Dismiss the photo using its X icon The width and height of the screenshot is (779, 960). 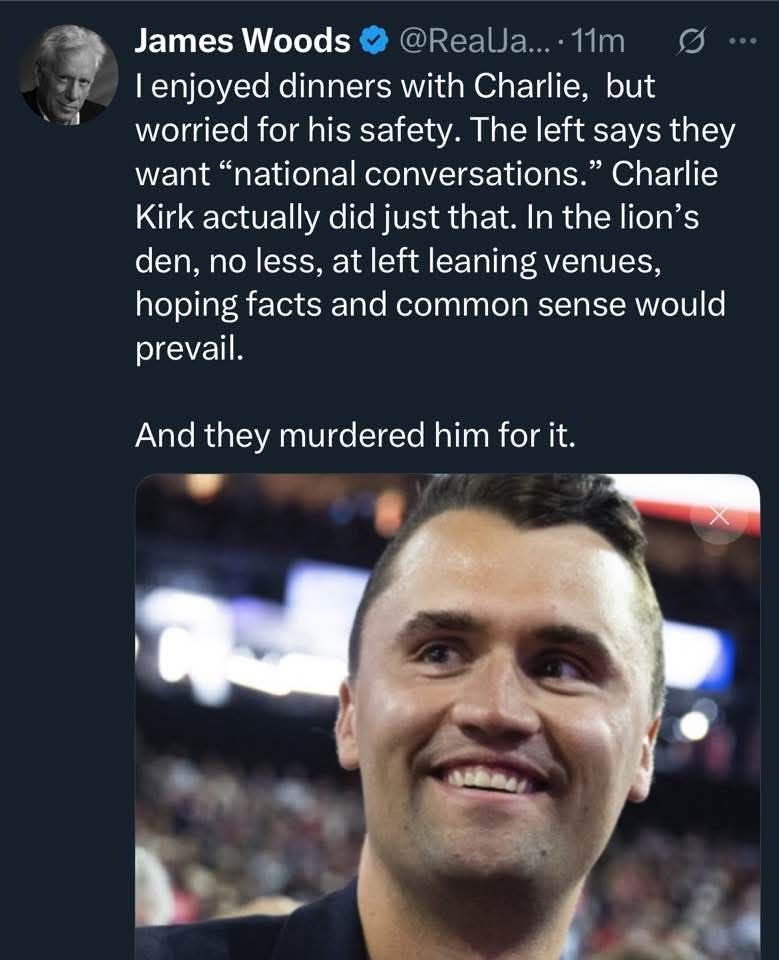718,516
